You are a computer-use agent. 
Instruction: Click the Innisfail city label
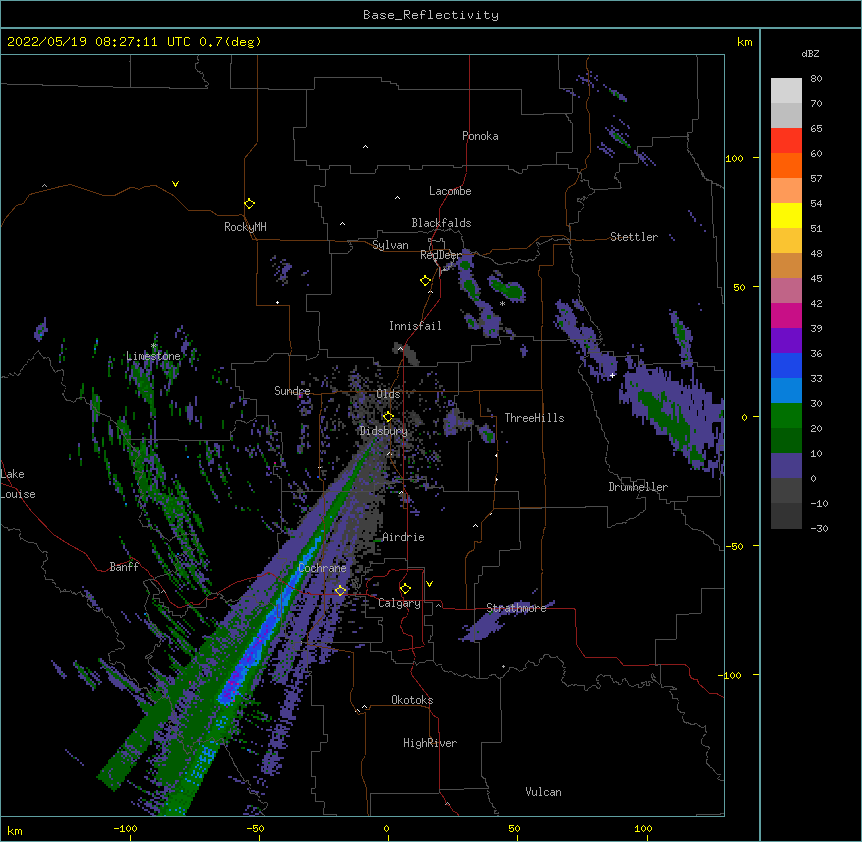coord(415,326)
